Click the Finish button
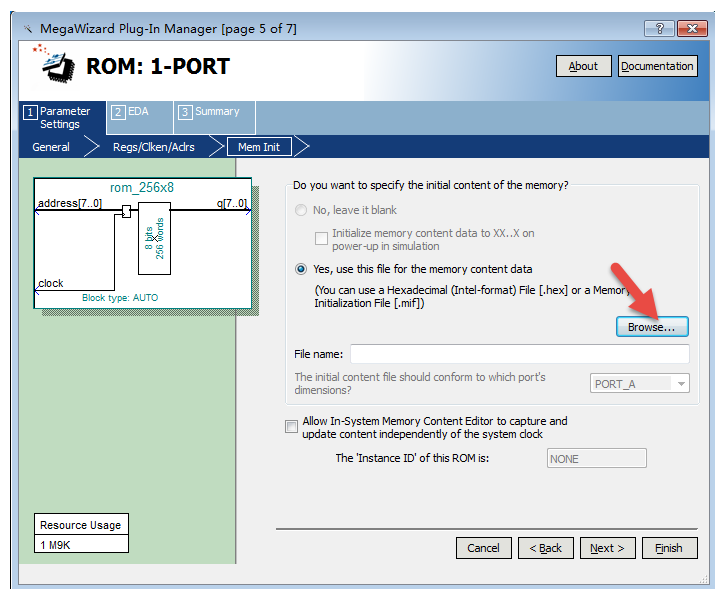 click(x=670, y=548)
